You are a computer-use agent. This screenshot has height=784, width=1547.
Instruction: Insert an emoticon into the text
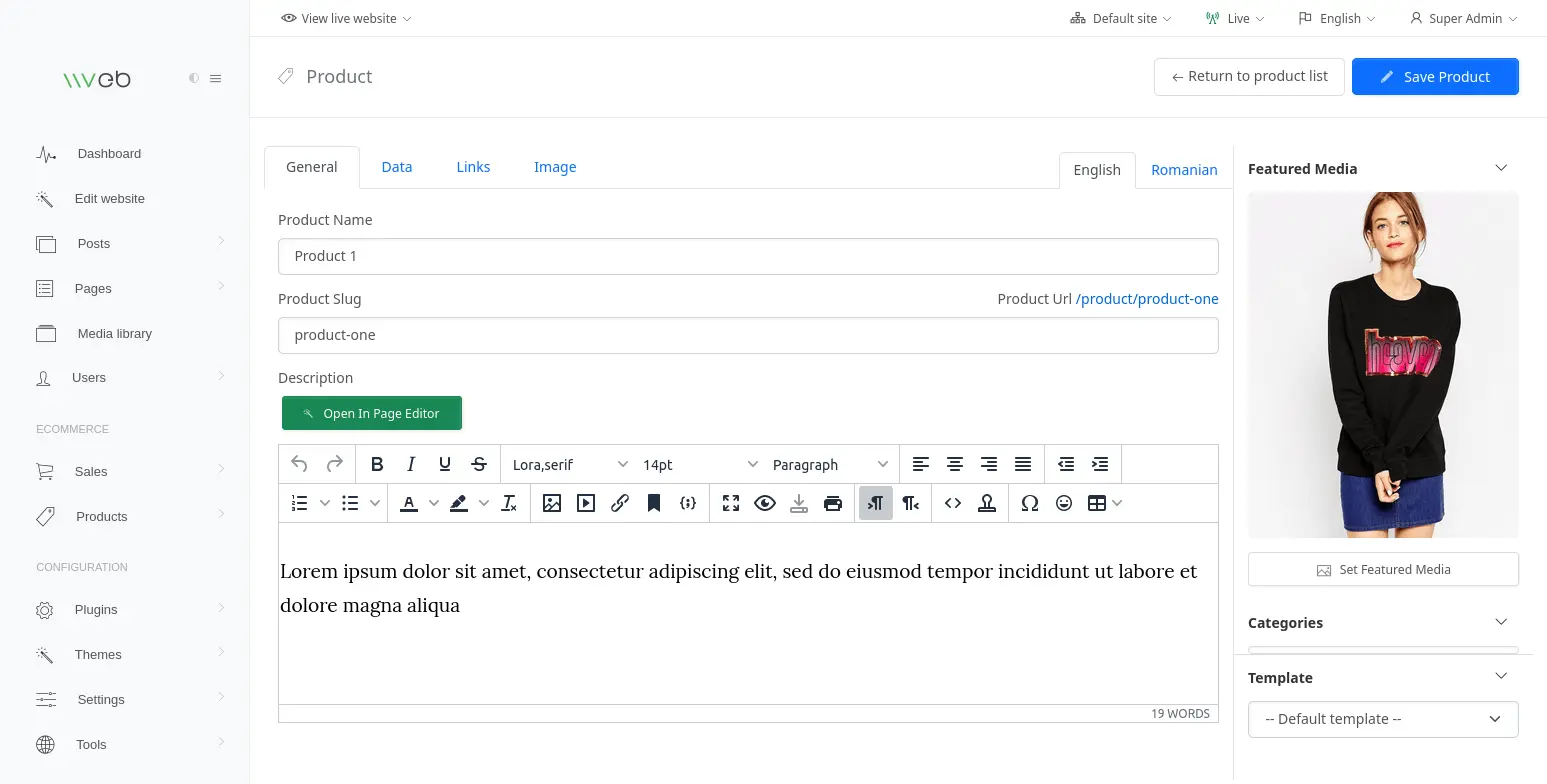pos(1063,503)
